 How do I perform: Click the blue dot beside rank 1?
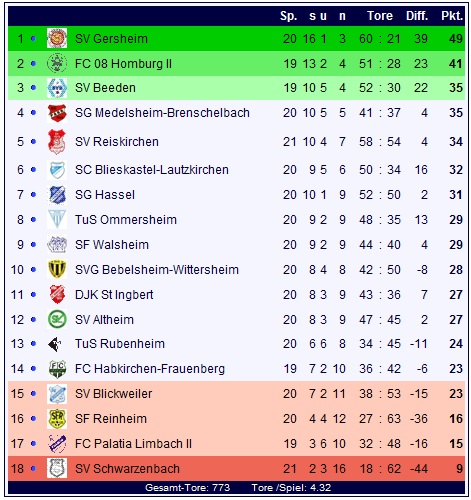(x=33, y=38)
